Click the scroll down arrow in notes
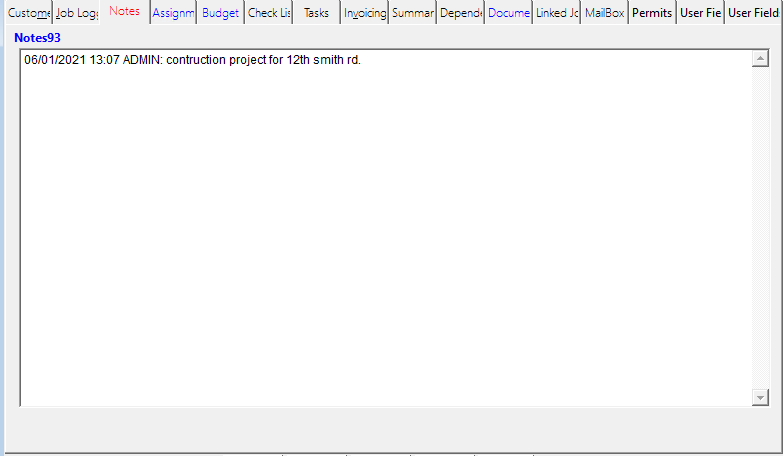The width and height of the screenshot is (783, 456). pos(759,397)
